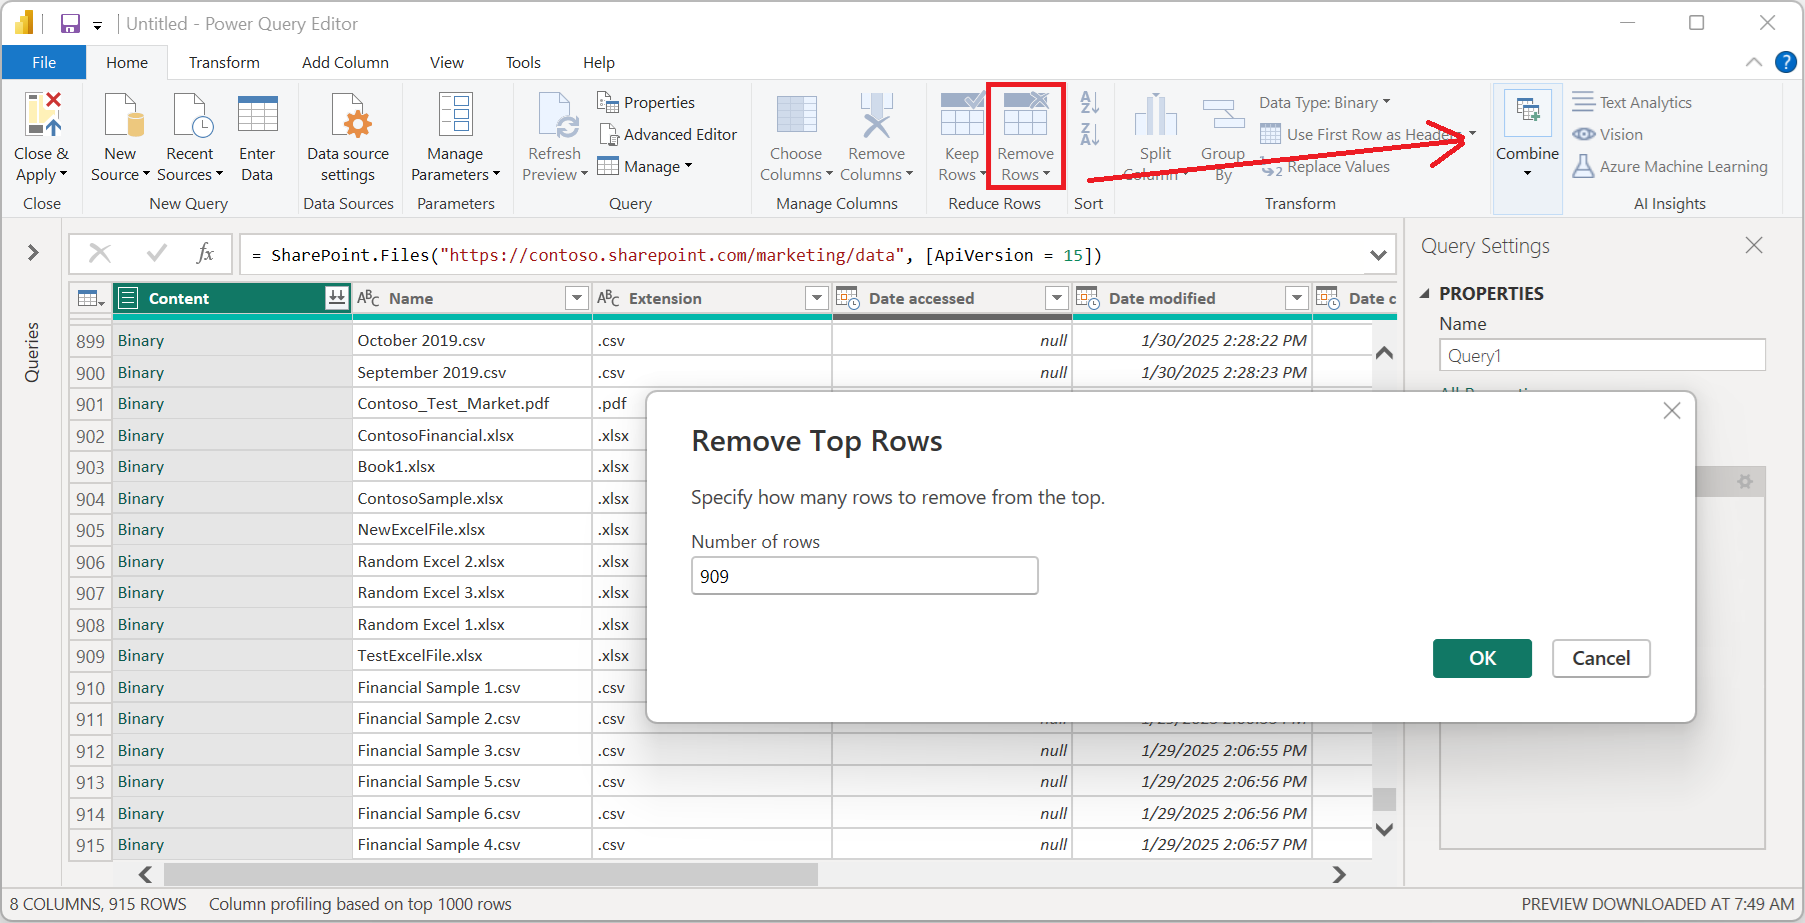Click the horizontal scrollbar thumb
The image size is (1805, 923).
[490, 875]
